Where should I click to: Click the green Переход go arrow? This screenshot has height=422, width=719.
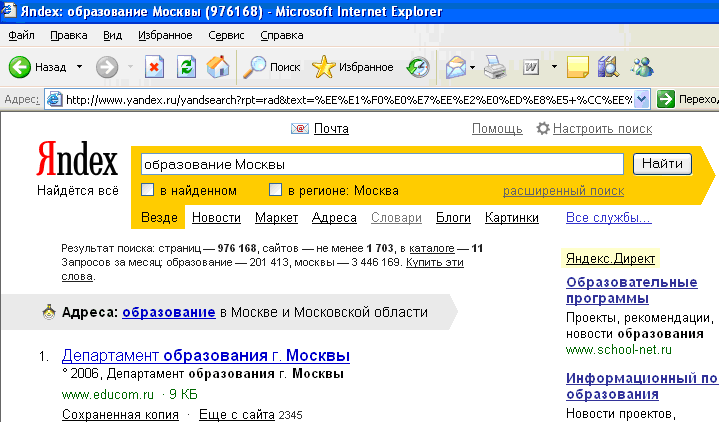pyautogui.click(x=666, y=99)
